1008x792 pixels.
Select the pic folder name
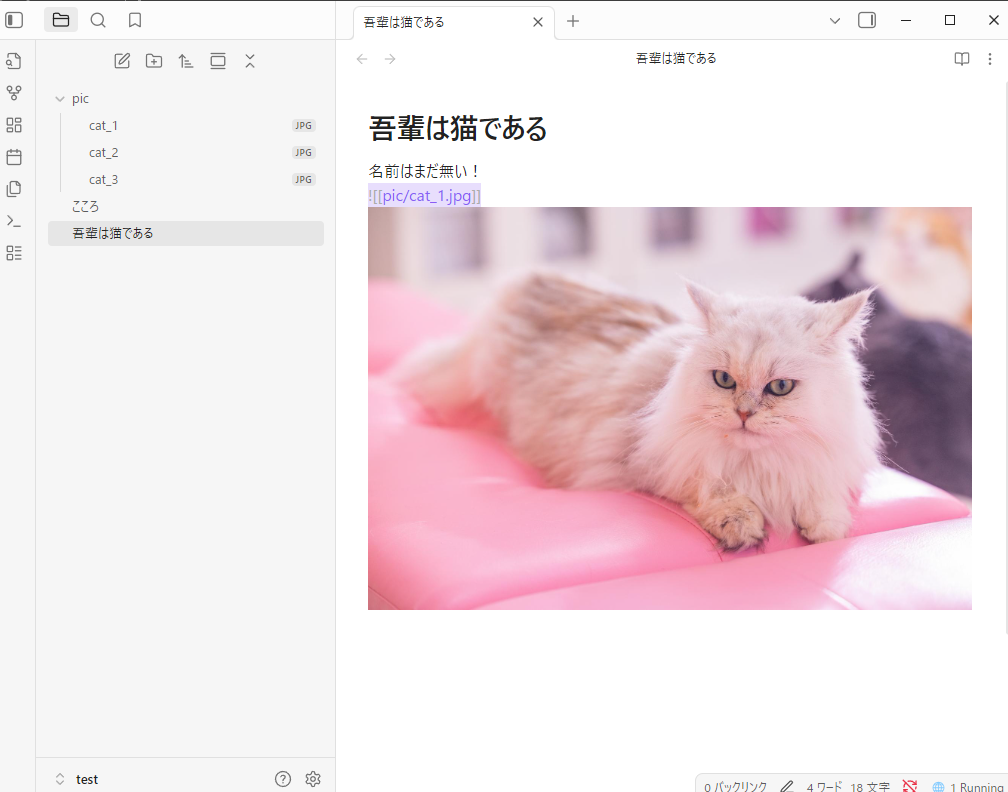(80, 99)
